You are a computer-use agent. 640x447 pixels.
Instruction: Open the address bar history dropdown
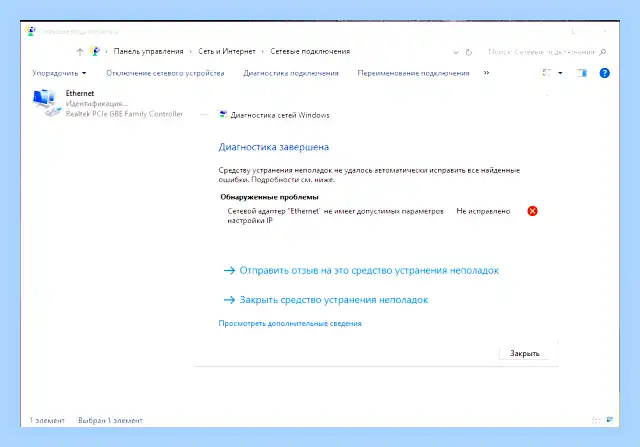[x=456, y=52]
